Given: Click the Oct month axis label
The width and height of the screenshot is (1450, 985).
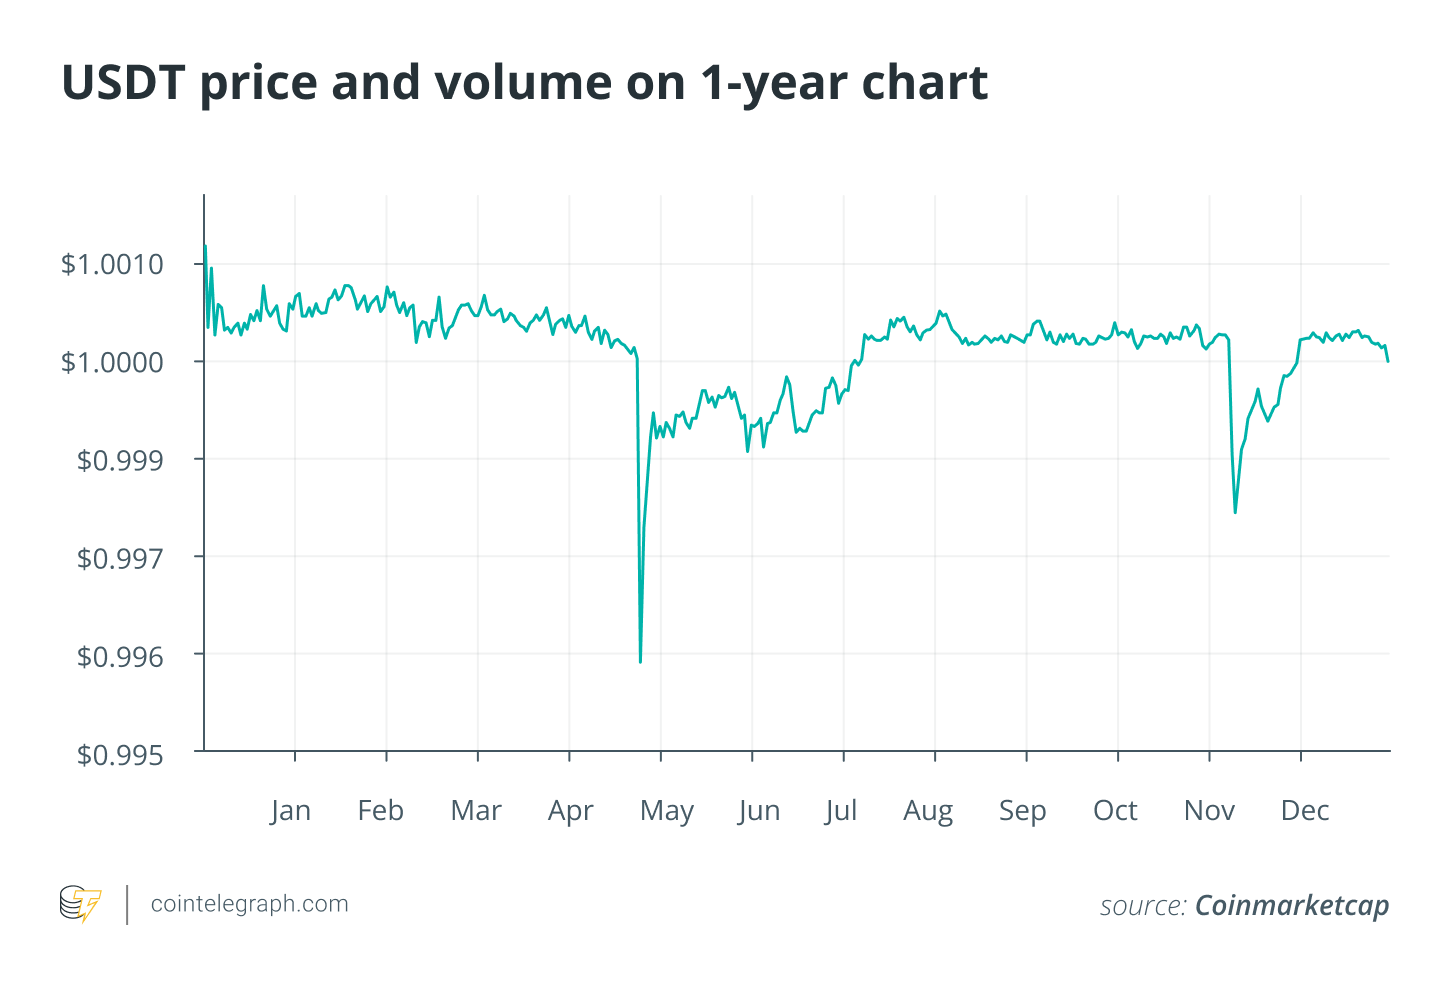Looking at the screenshot, I should coord(1115,811).
